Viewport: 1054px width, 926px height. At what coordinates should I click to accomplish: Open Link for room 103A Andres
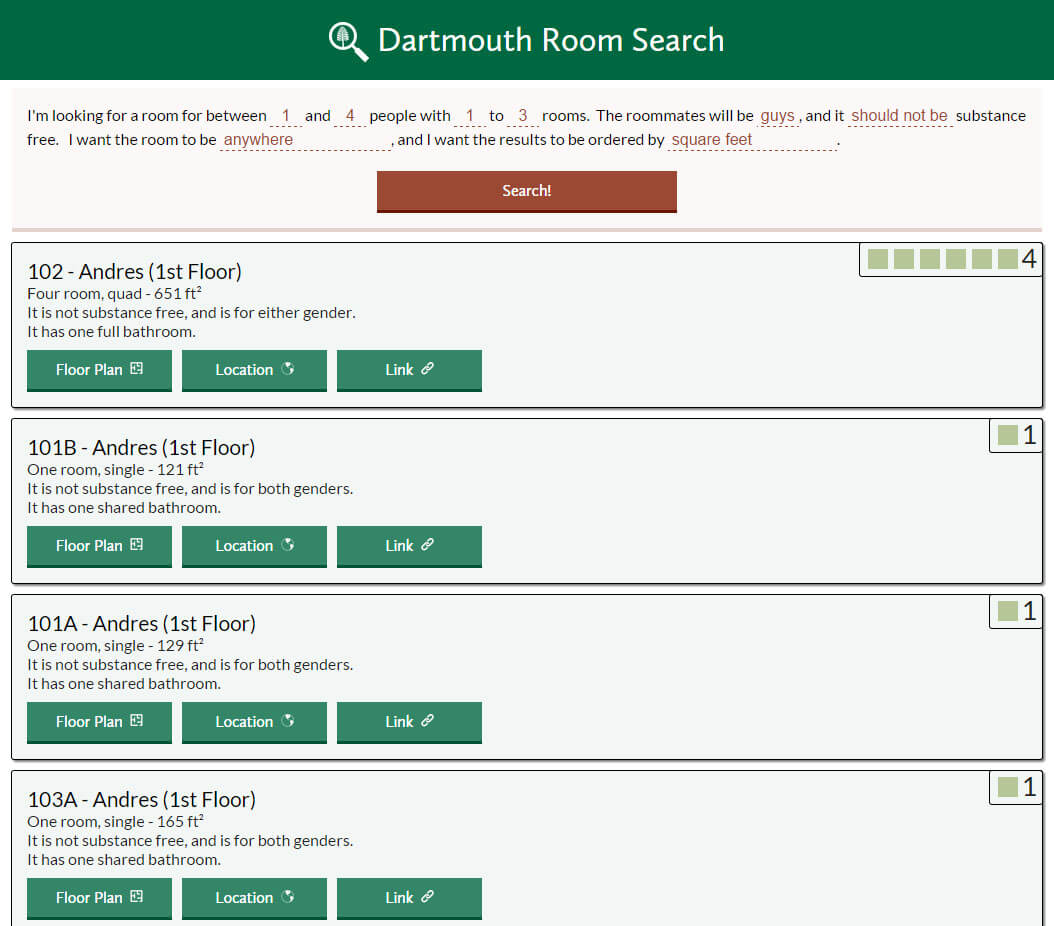coord(409,898)
